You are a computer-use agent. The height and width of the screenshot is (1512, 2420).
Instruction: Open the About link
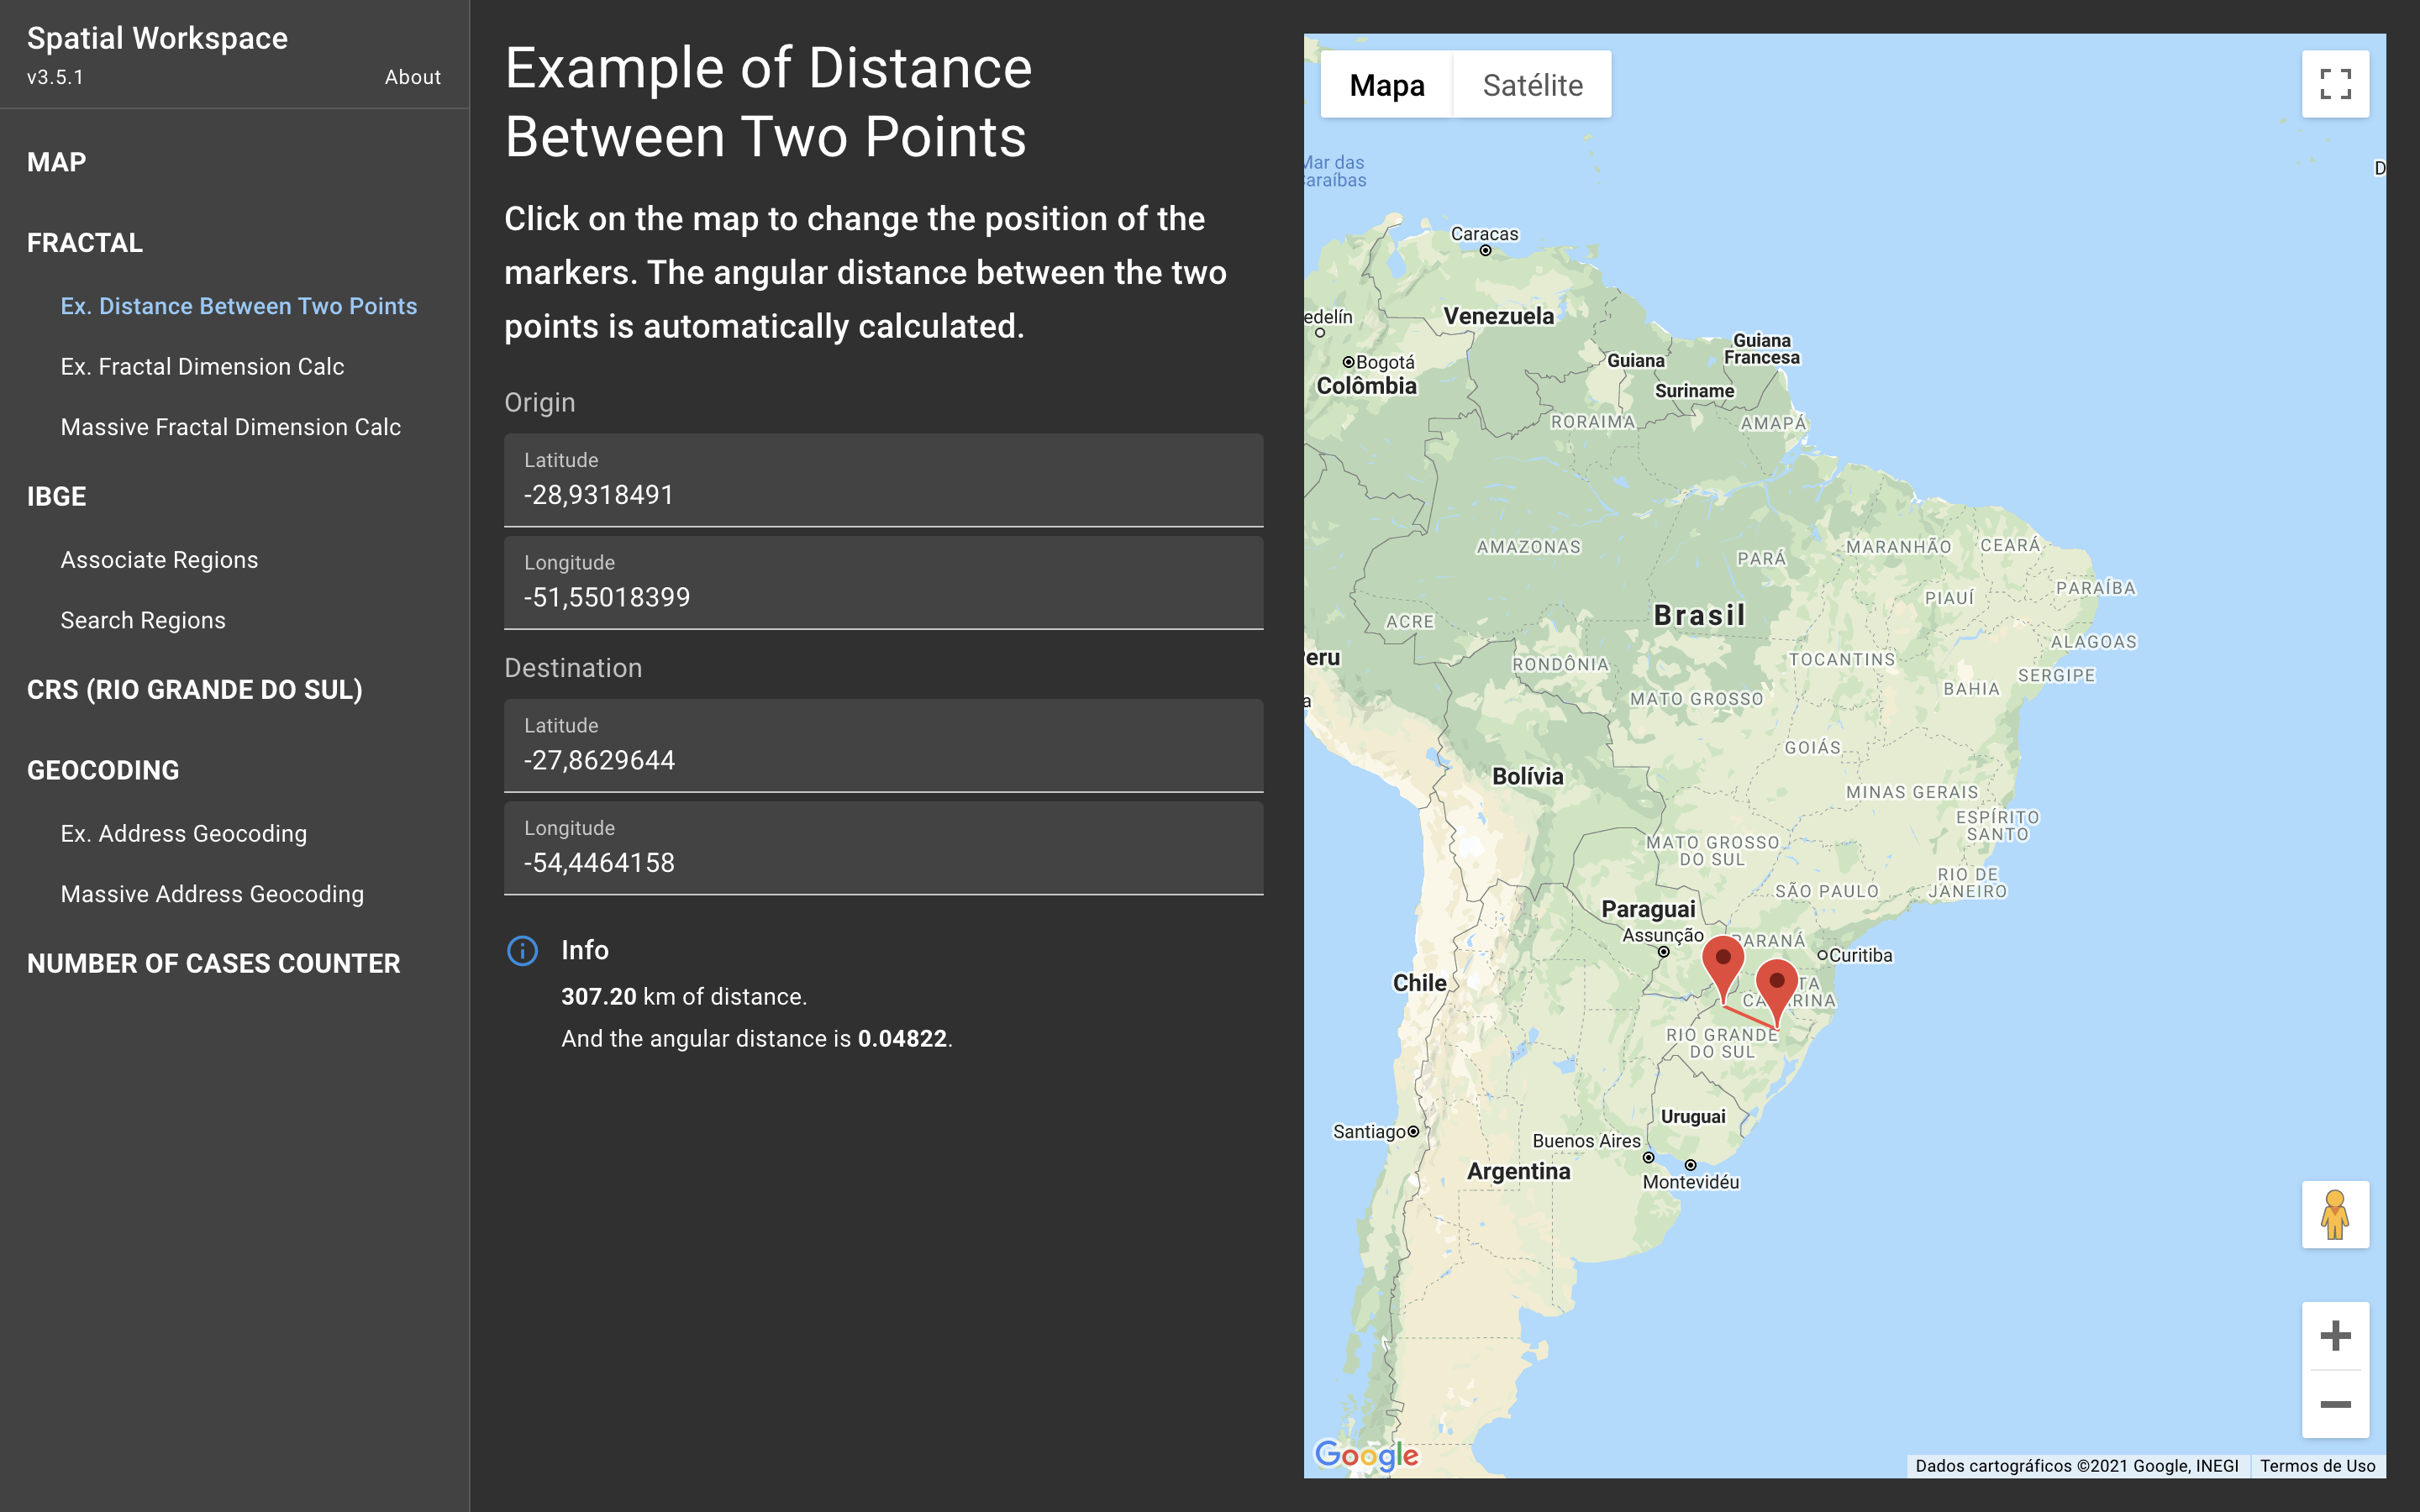tap(412, 77)
